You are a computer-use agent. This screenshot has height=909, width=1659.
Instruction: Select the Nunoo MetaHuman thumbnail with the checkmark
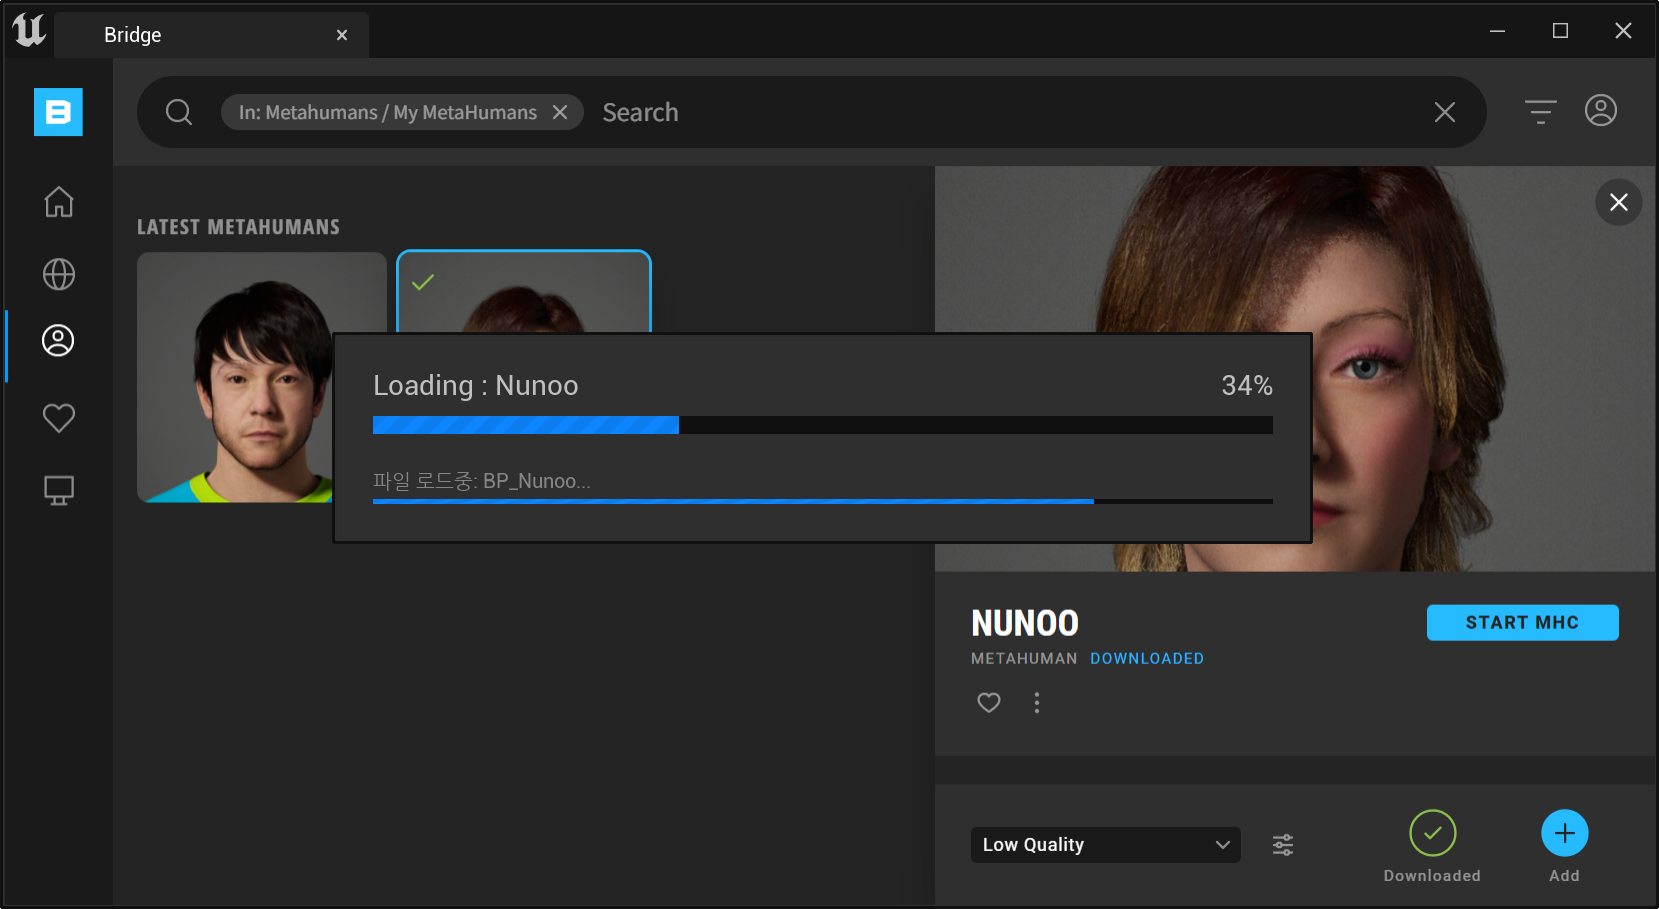[x=524, y=291]
